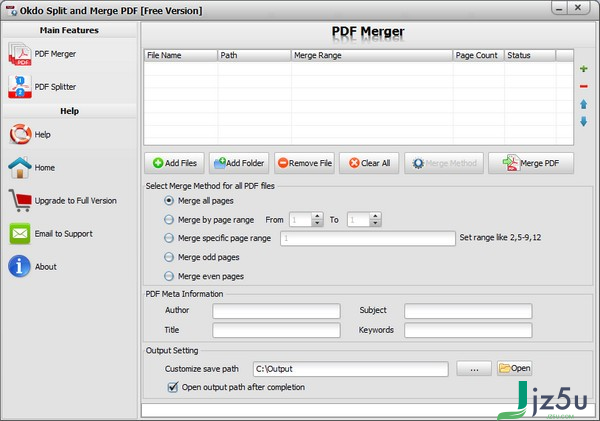The width and height of the screenshot is (600, 421).
Task: Click the Customize save path field
Action: pos(351,369)
